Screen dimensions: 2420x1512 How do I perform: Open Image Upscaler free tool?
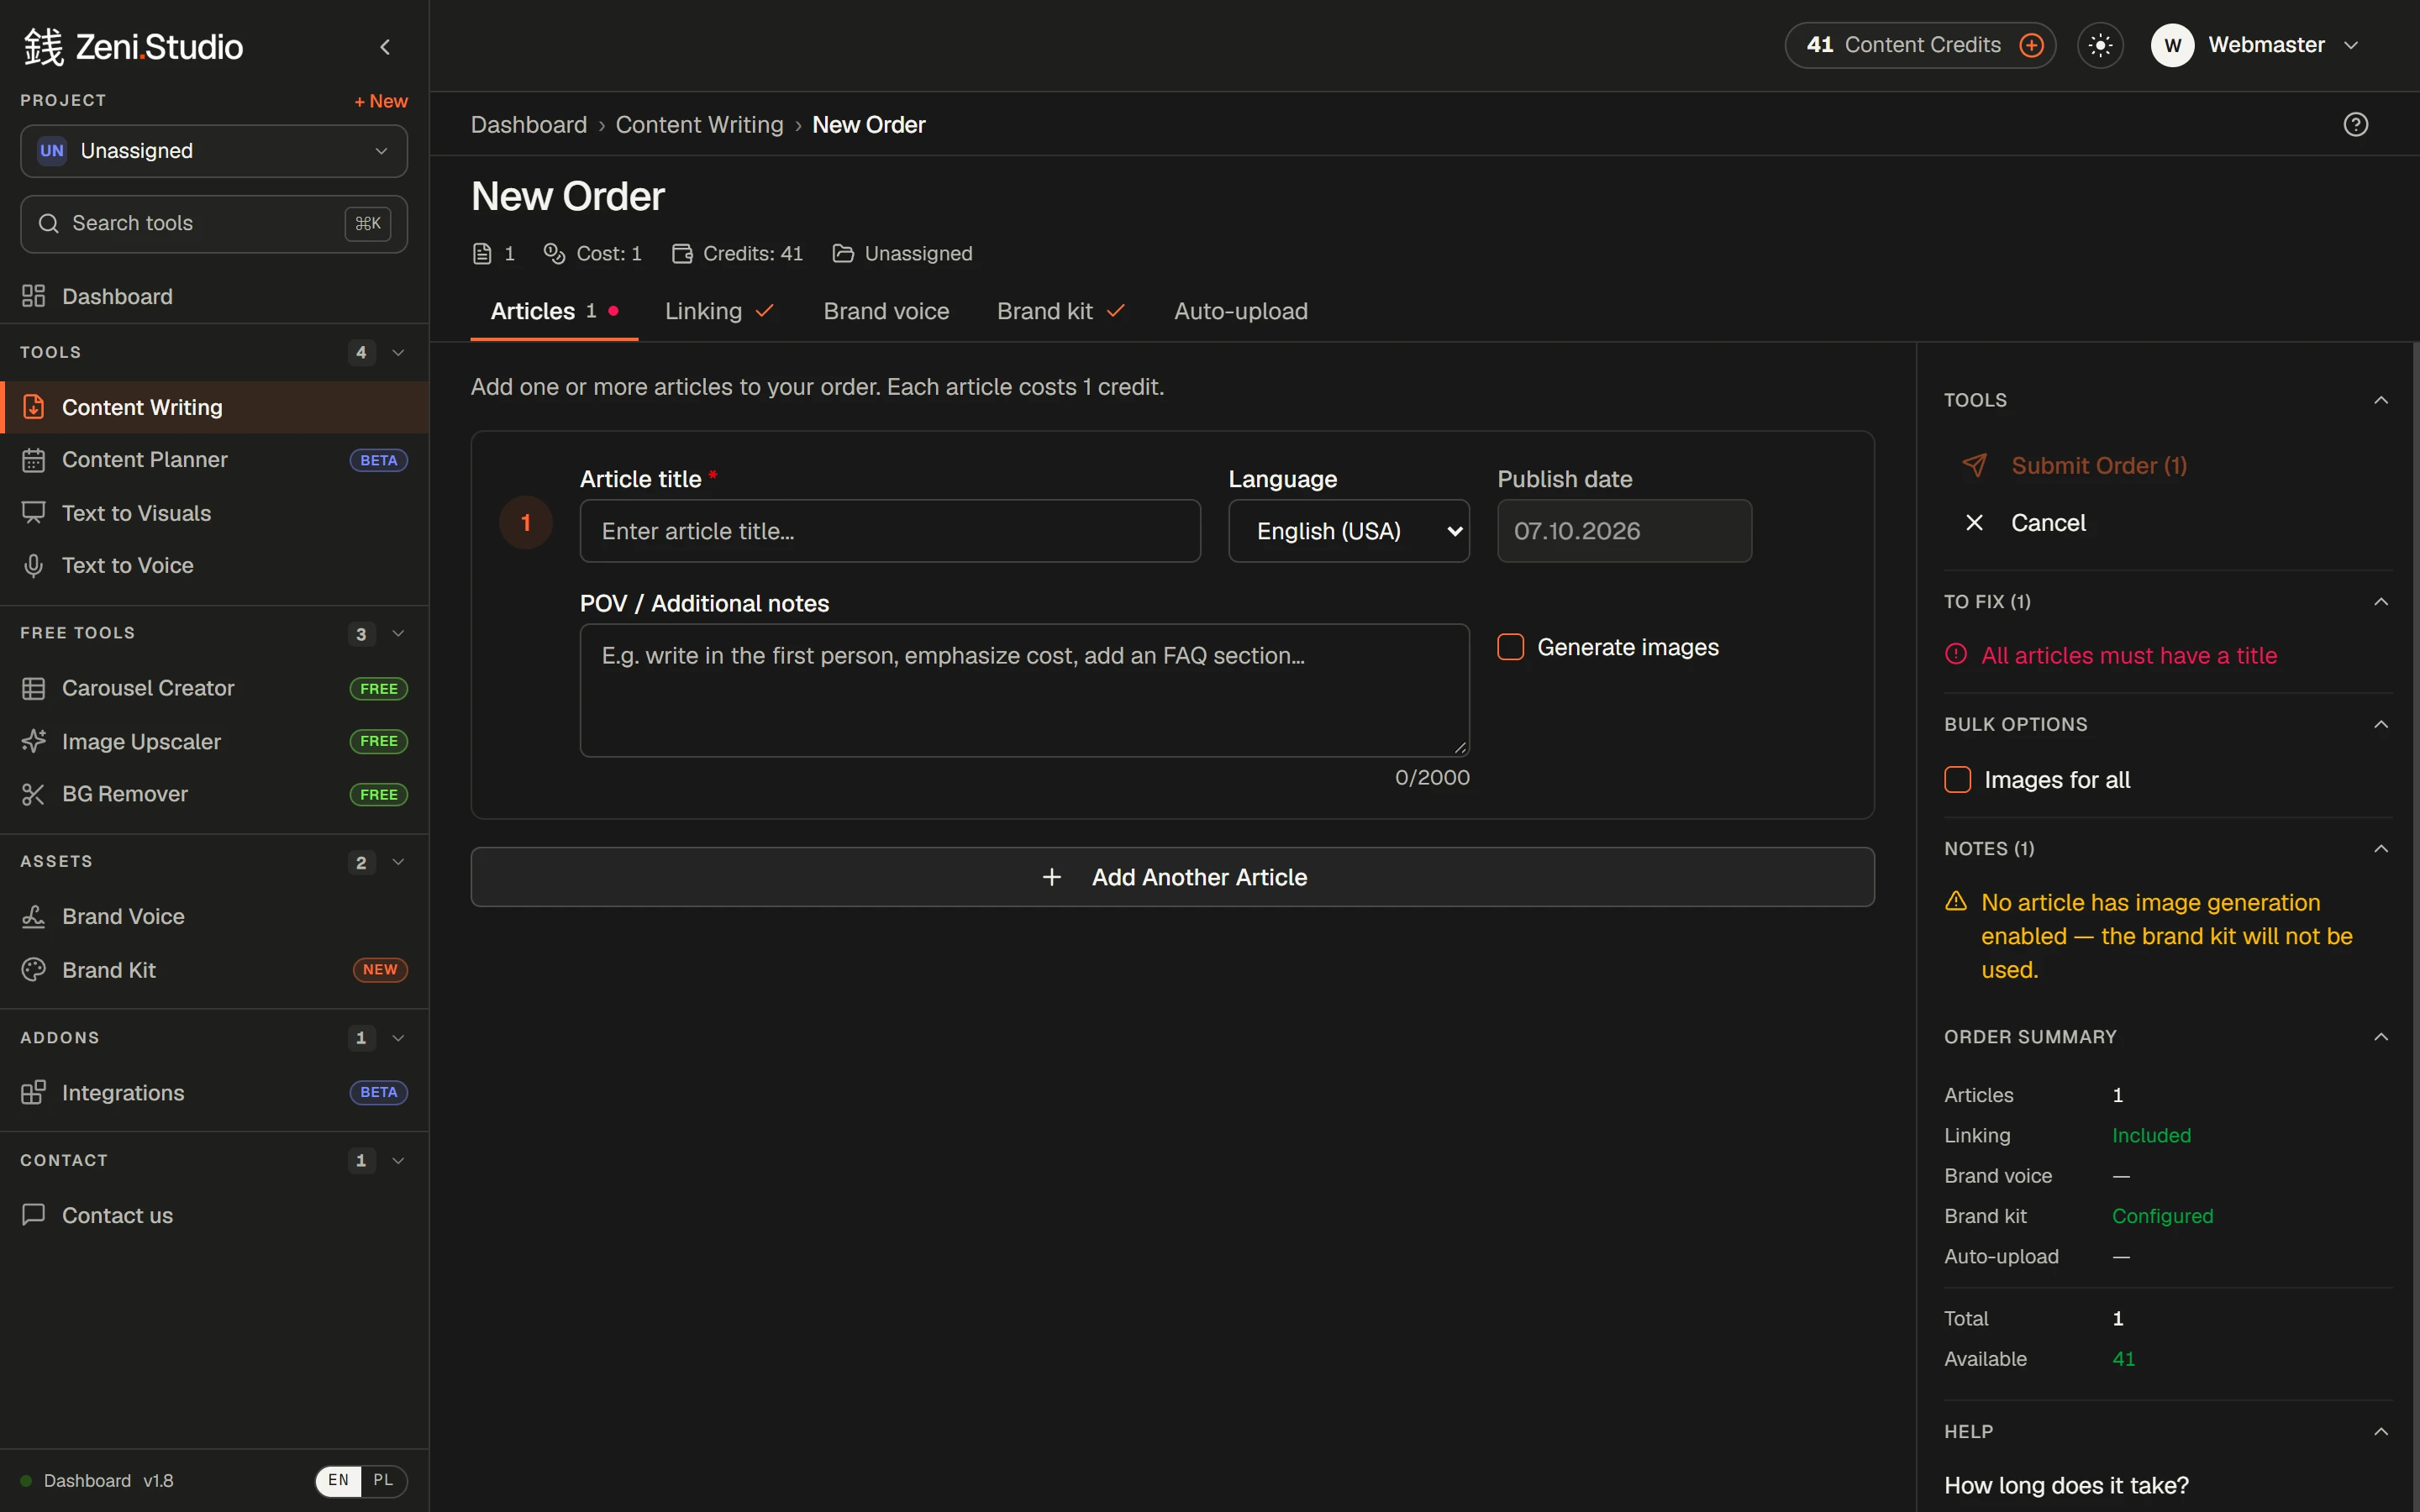214,741
